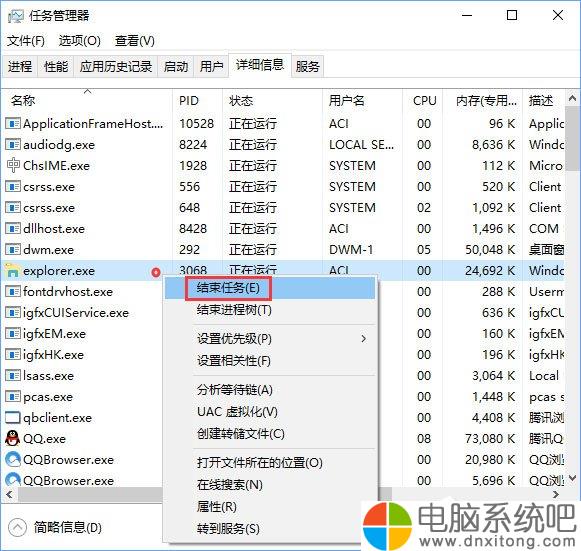Expand the 设置优先级 submenu arrow

point(363,339)
